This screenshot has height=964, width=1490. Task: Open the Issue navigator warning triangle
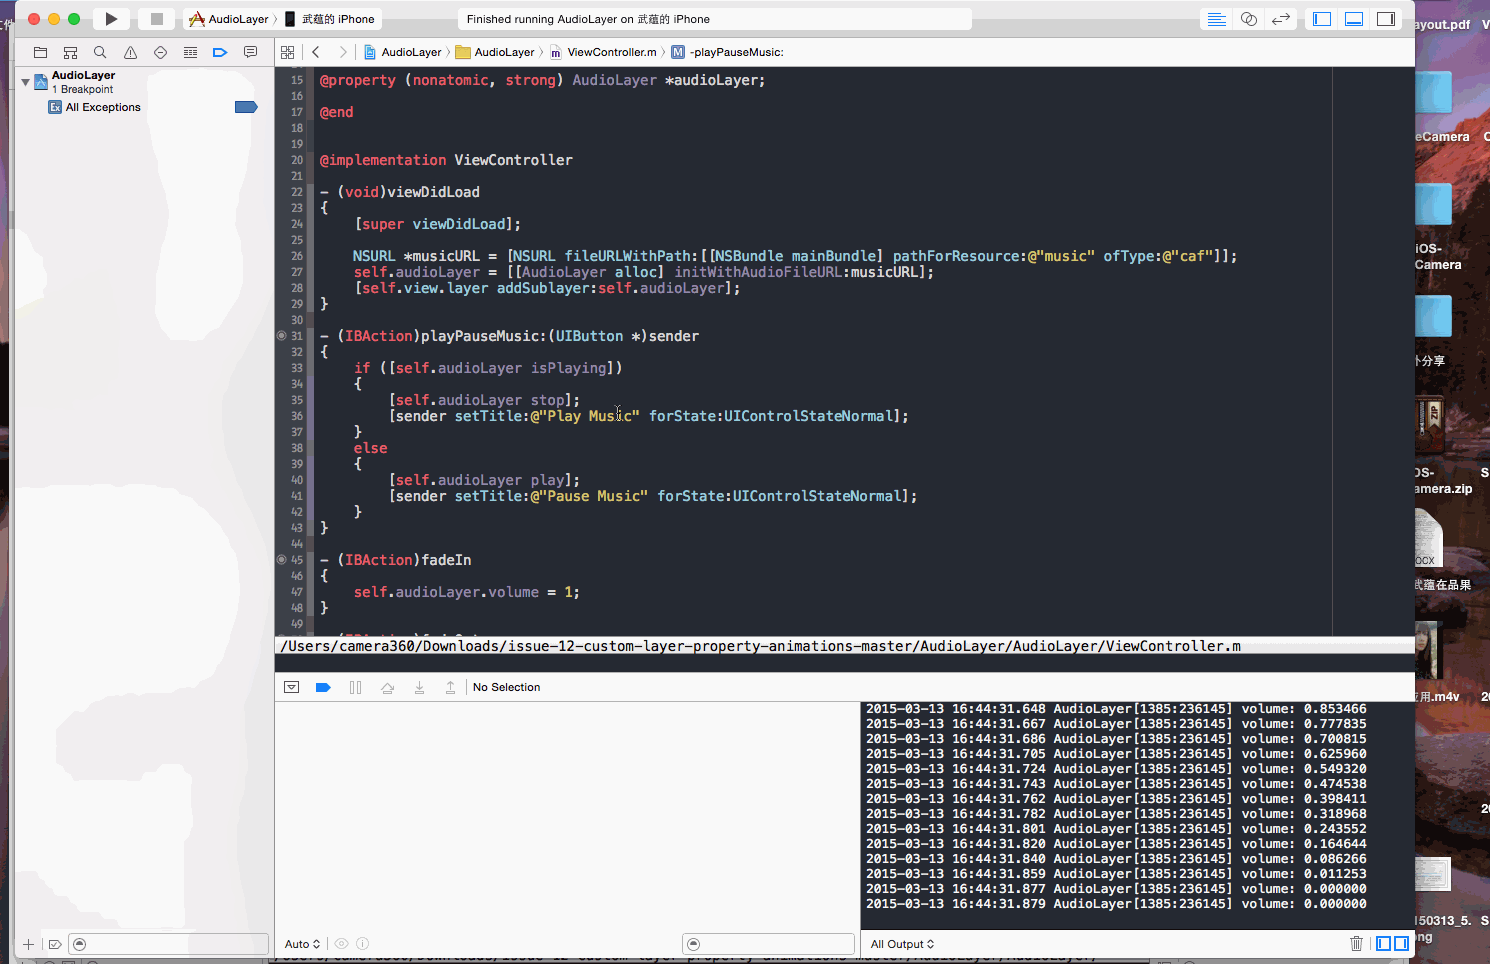pyautogui.click(x=130, y=52)
